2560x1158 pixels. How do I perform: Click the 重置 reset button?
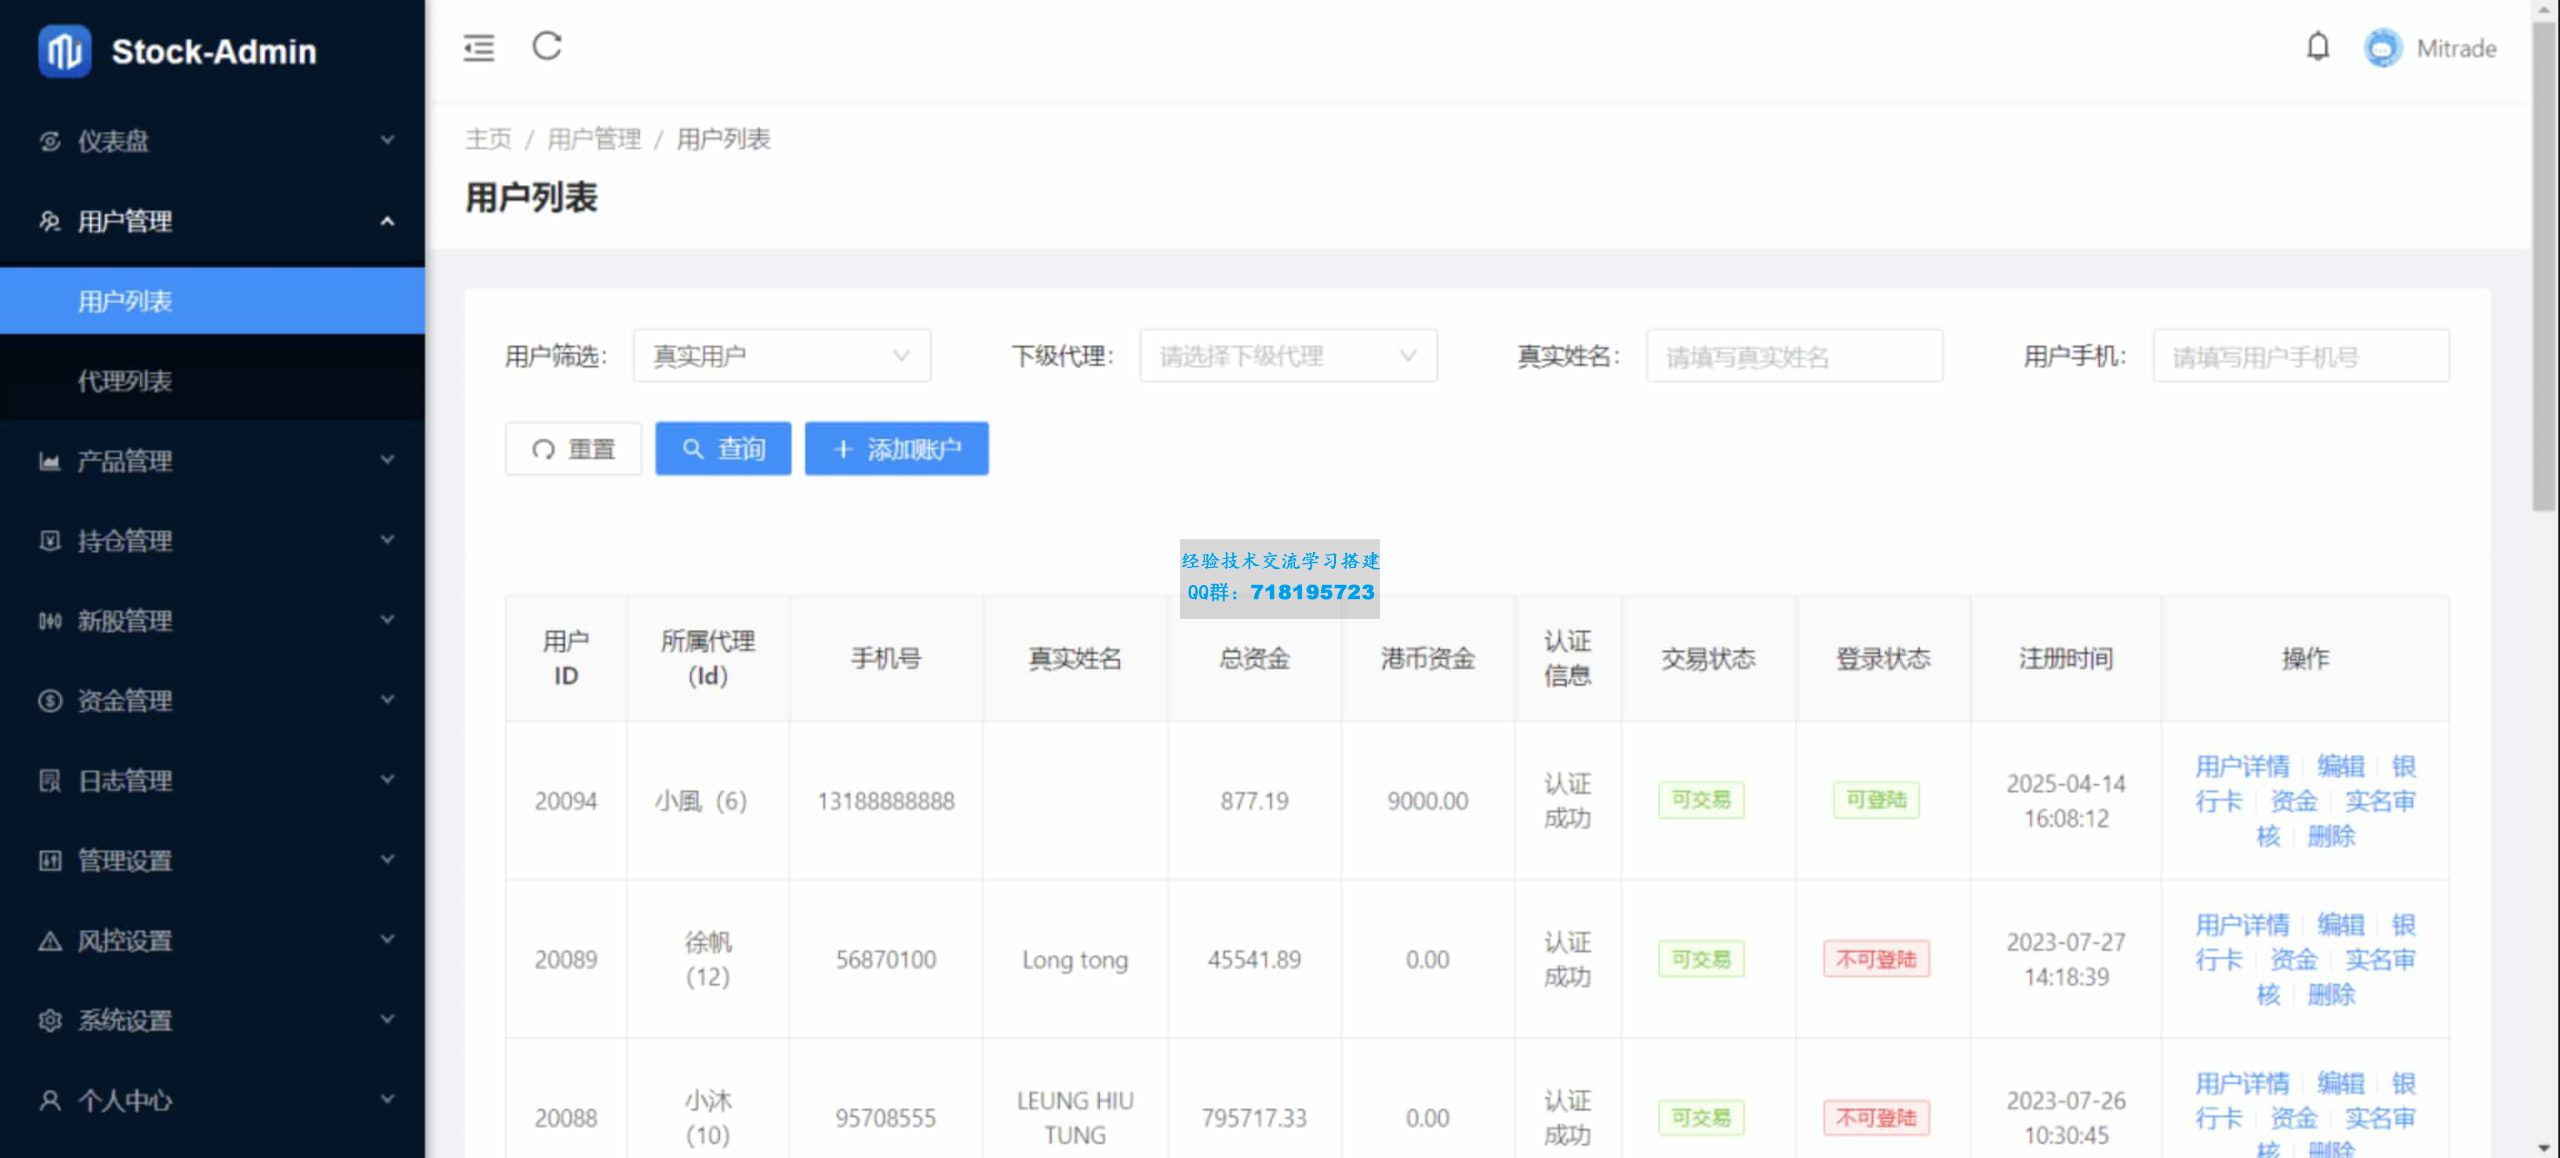point(573,449)
